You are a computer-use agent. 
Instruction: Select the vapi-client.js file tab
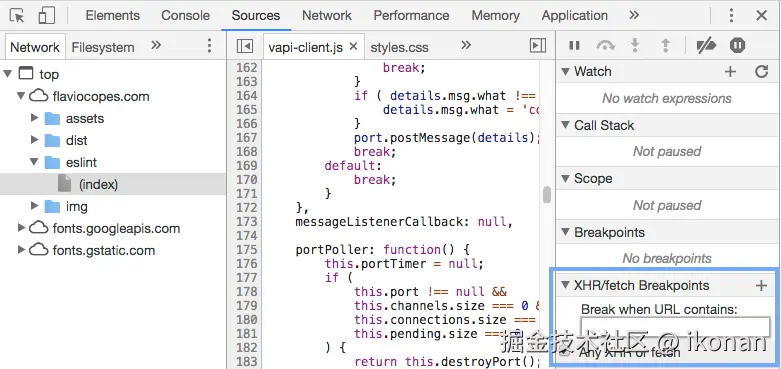pos(305,47)
